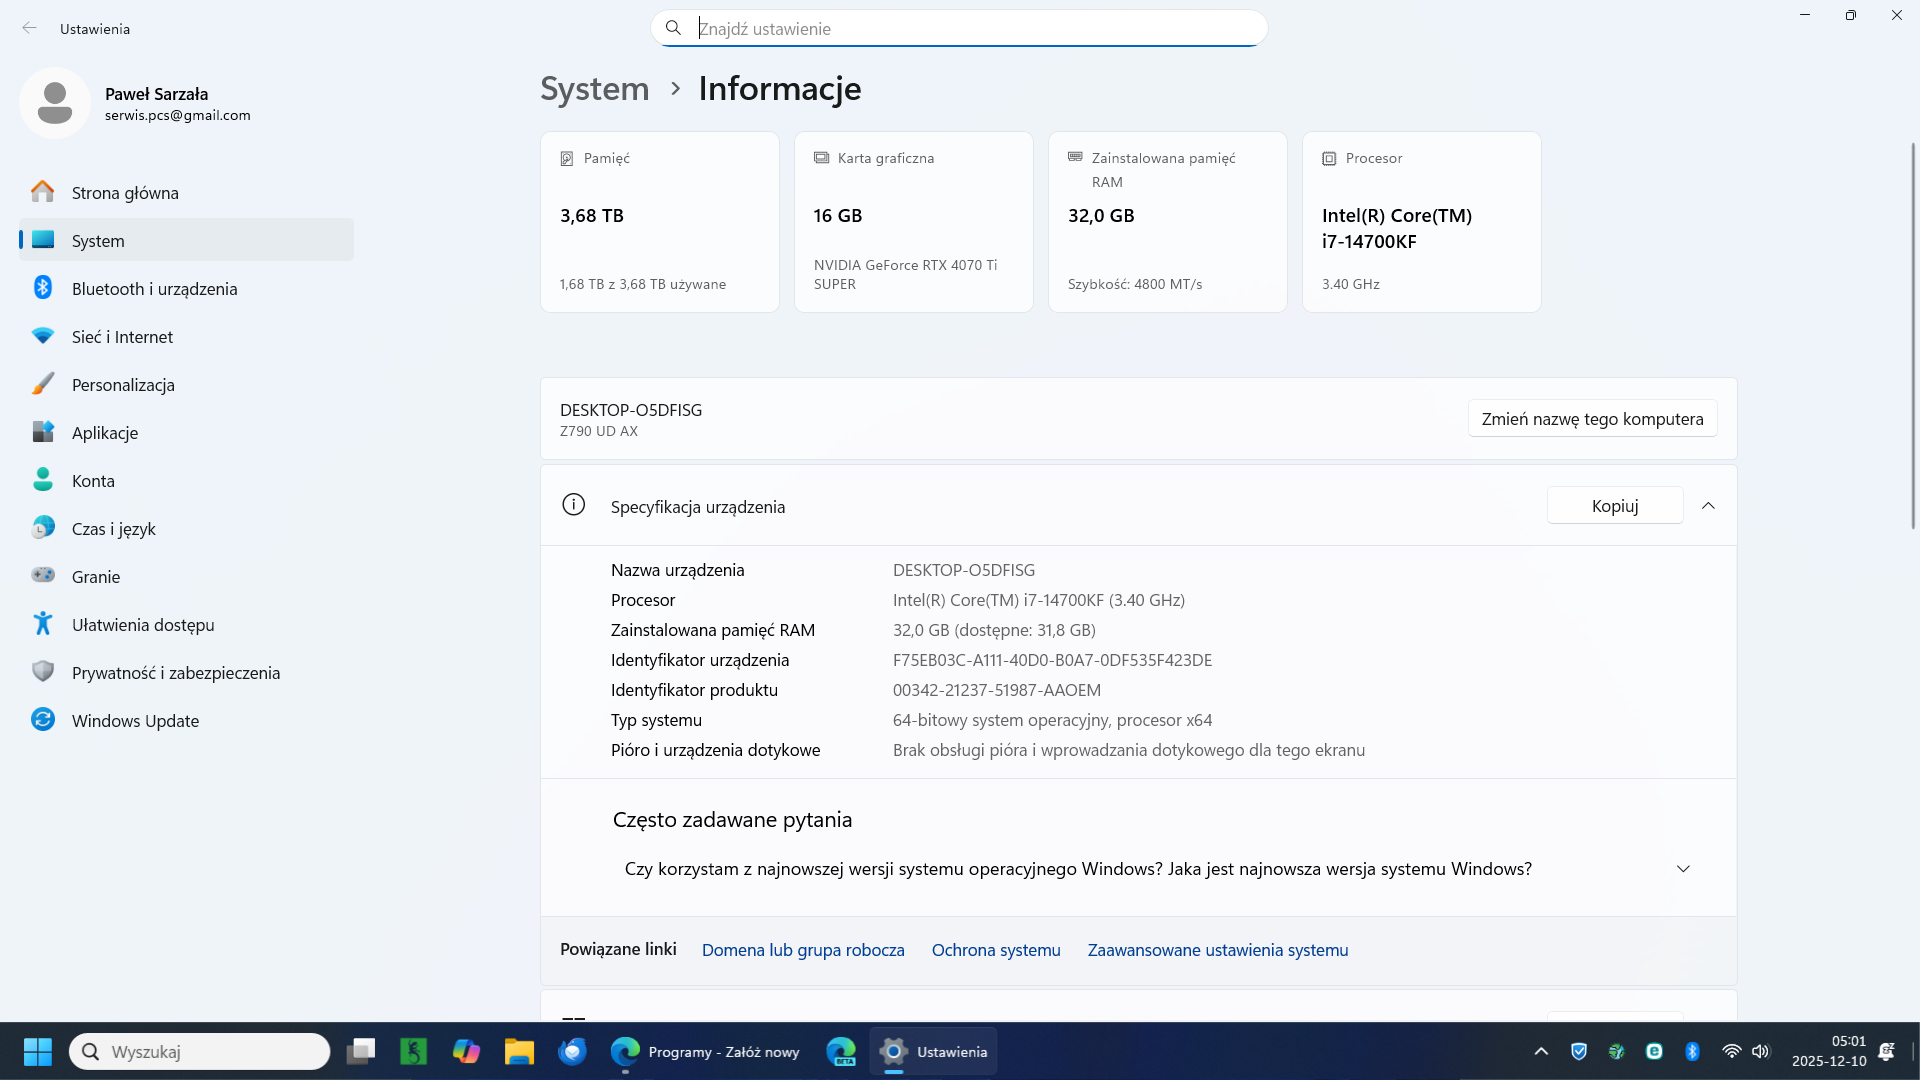The height and width of the screenshot is (1080, 1920).
Task: Open Czas i język settings
Action: coord(113,528)
